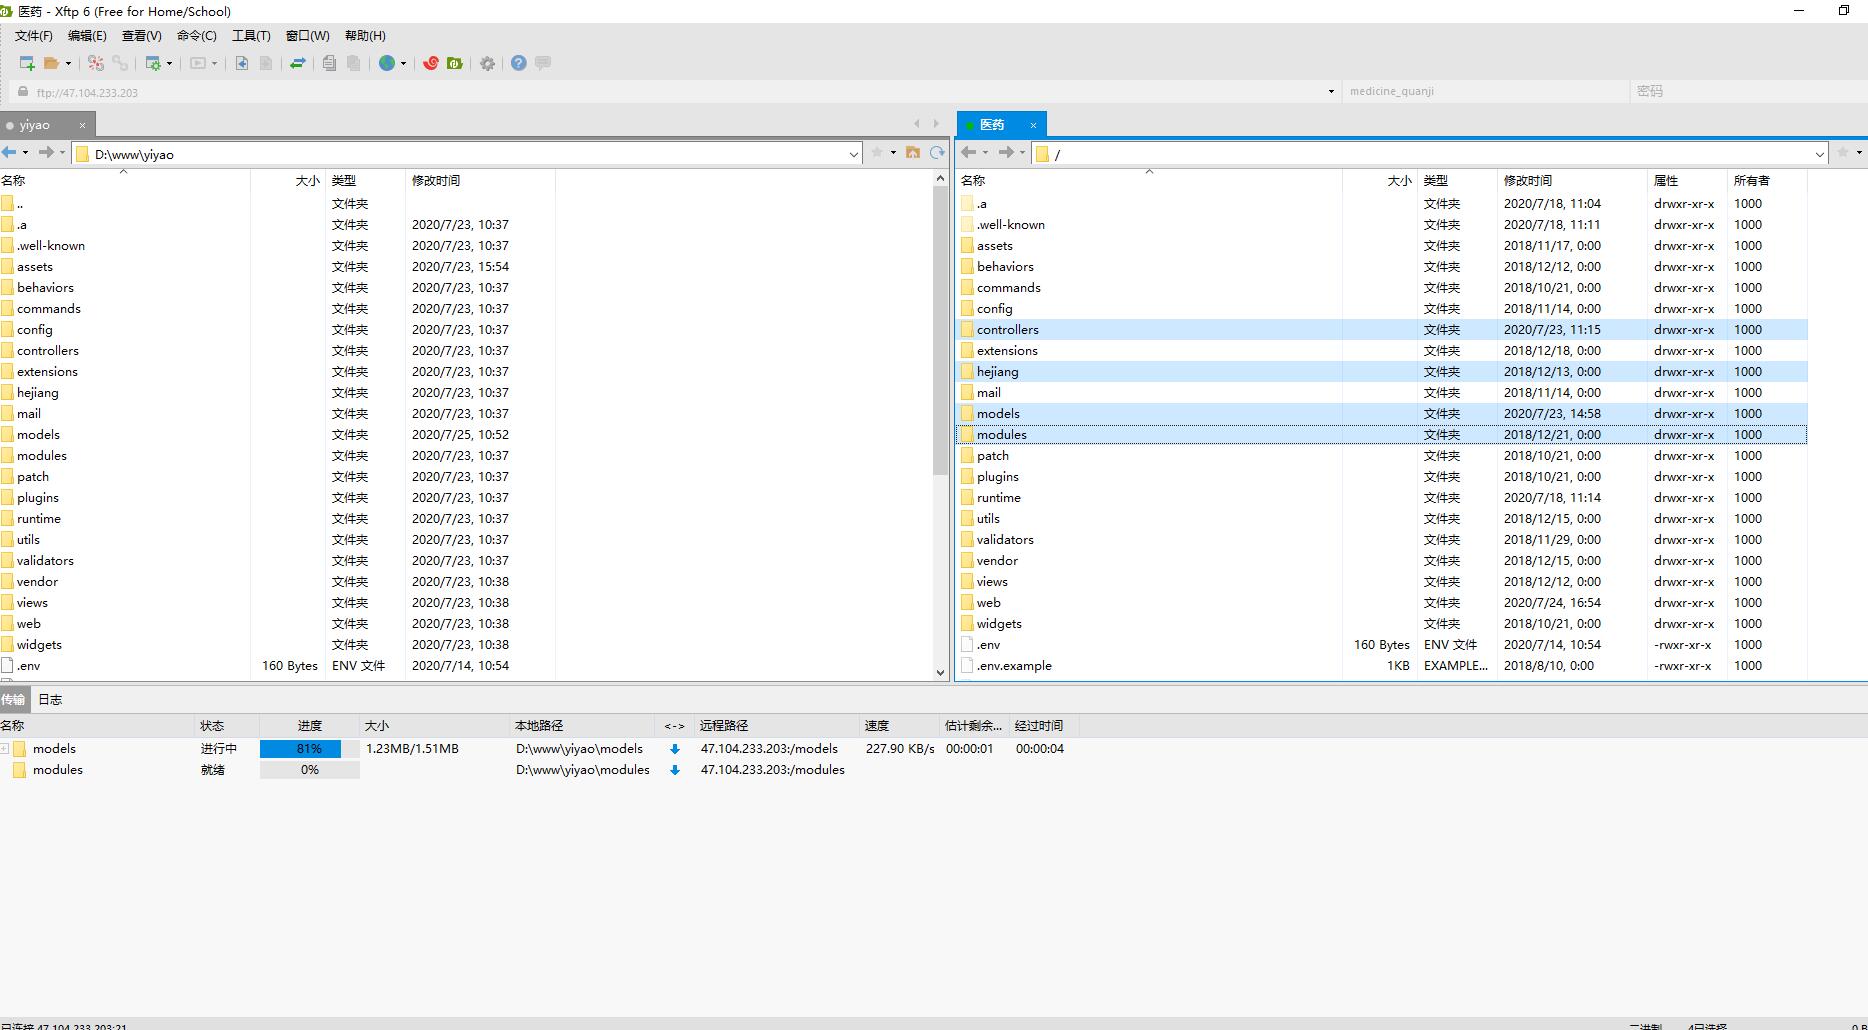The image size is (1868, 1030).
Task: Click the New Session toolbar icon
Action: pyautogui.click(x=27, y=63)
